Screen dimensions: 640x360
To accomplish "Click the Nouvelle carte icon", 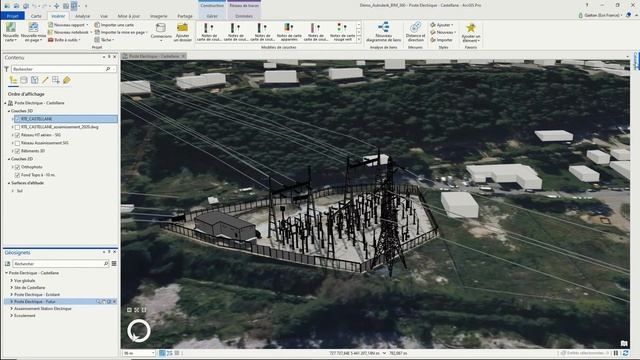I will [x=11, y=28].
